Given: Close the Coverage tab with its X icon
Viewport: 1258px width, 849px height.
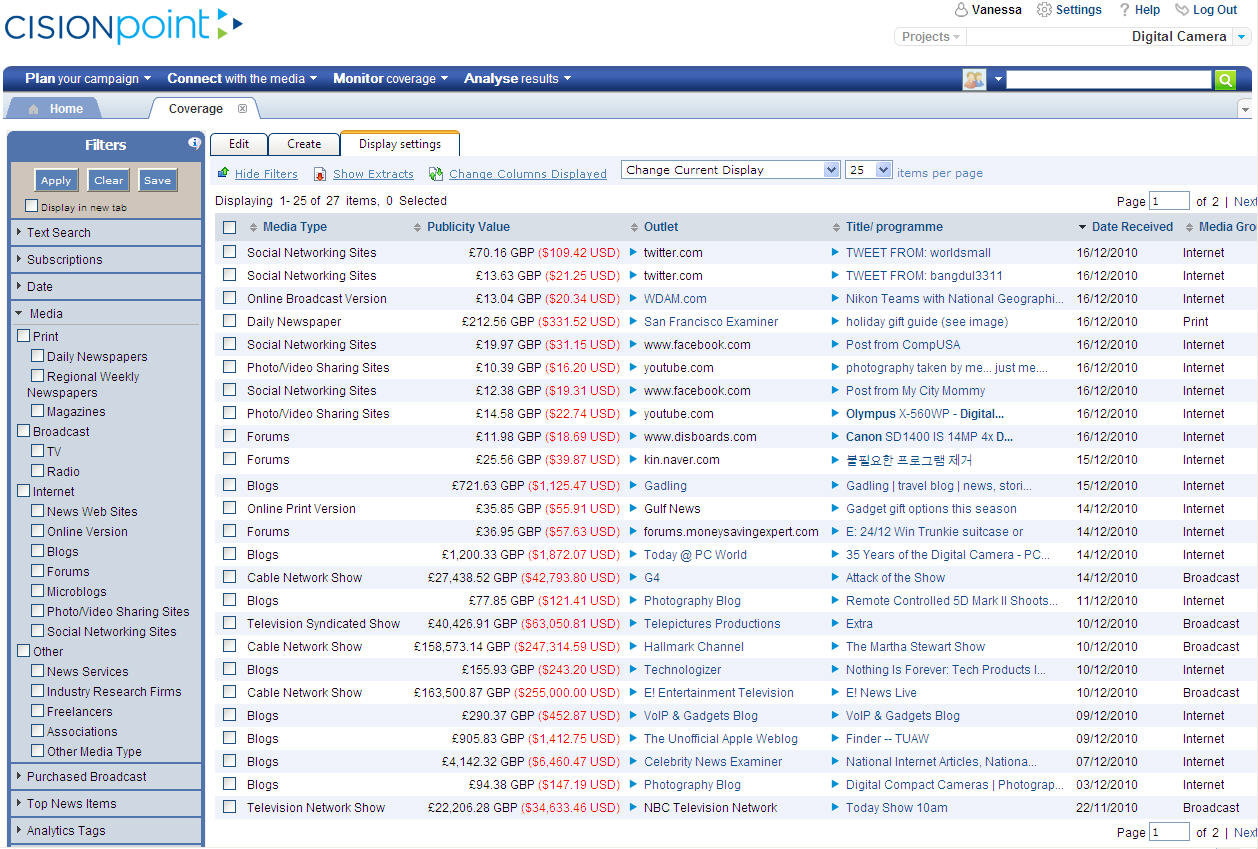Looking at the screenshot, I should pos(242,109).
